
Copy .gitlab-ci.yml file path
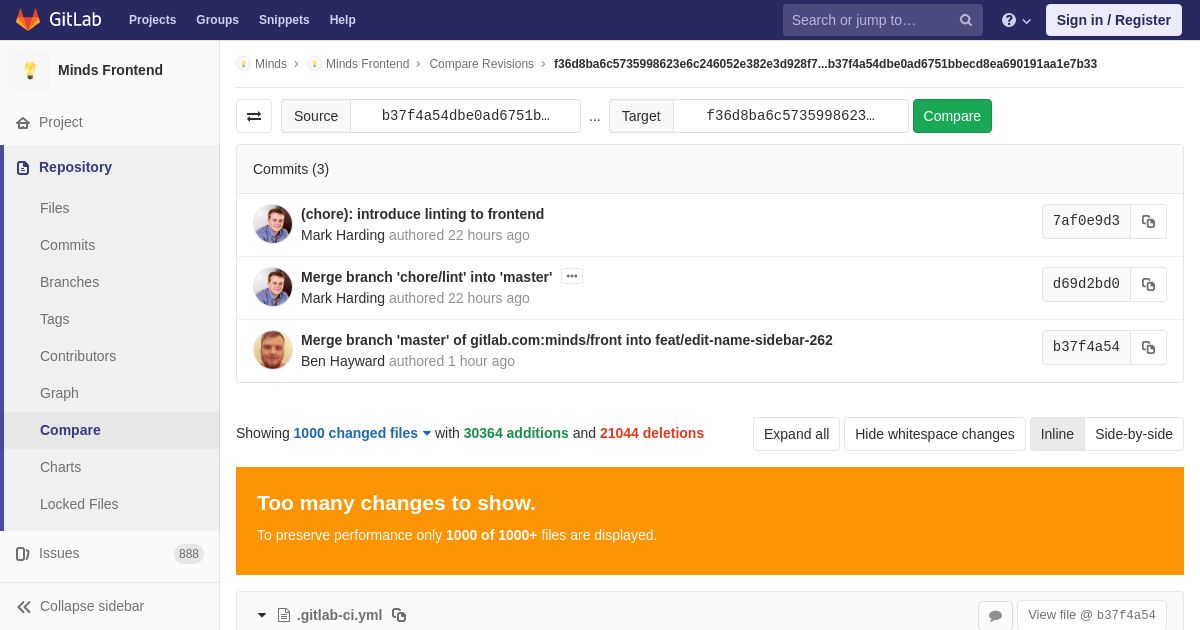399,615
